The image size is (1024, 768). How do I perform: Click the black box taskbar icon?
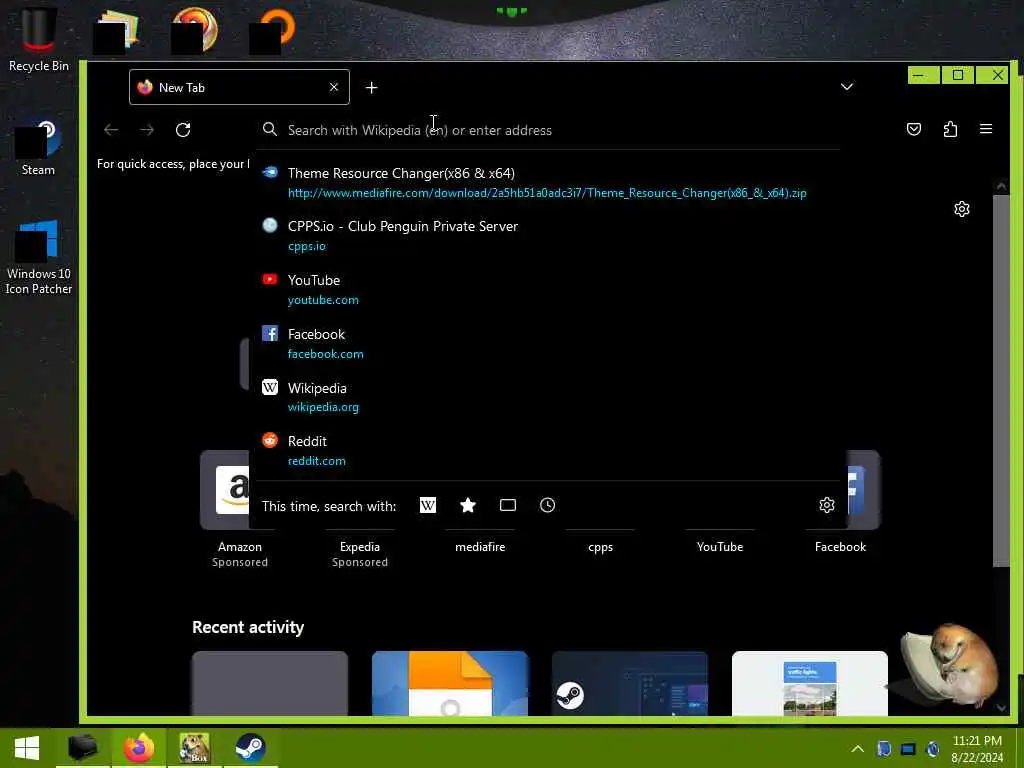click(x=82, y=748)
